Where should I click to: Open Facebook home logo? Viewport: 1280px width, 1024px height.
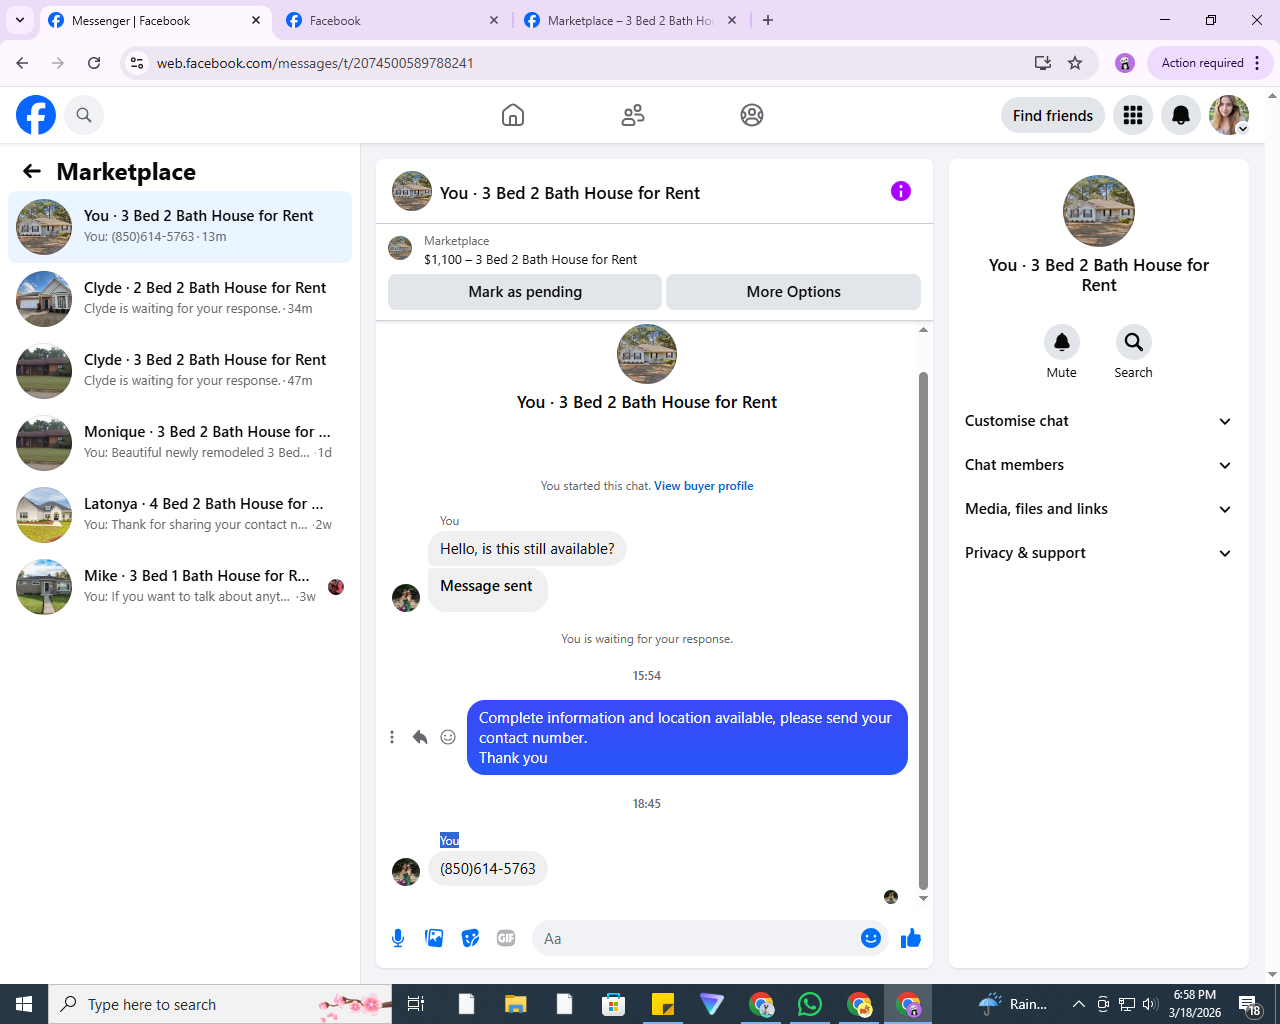point(36,115)
